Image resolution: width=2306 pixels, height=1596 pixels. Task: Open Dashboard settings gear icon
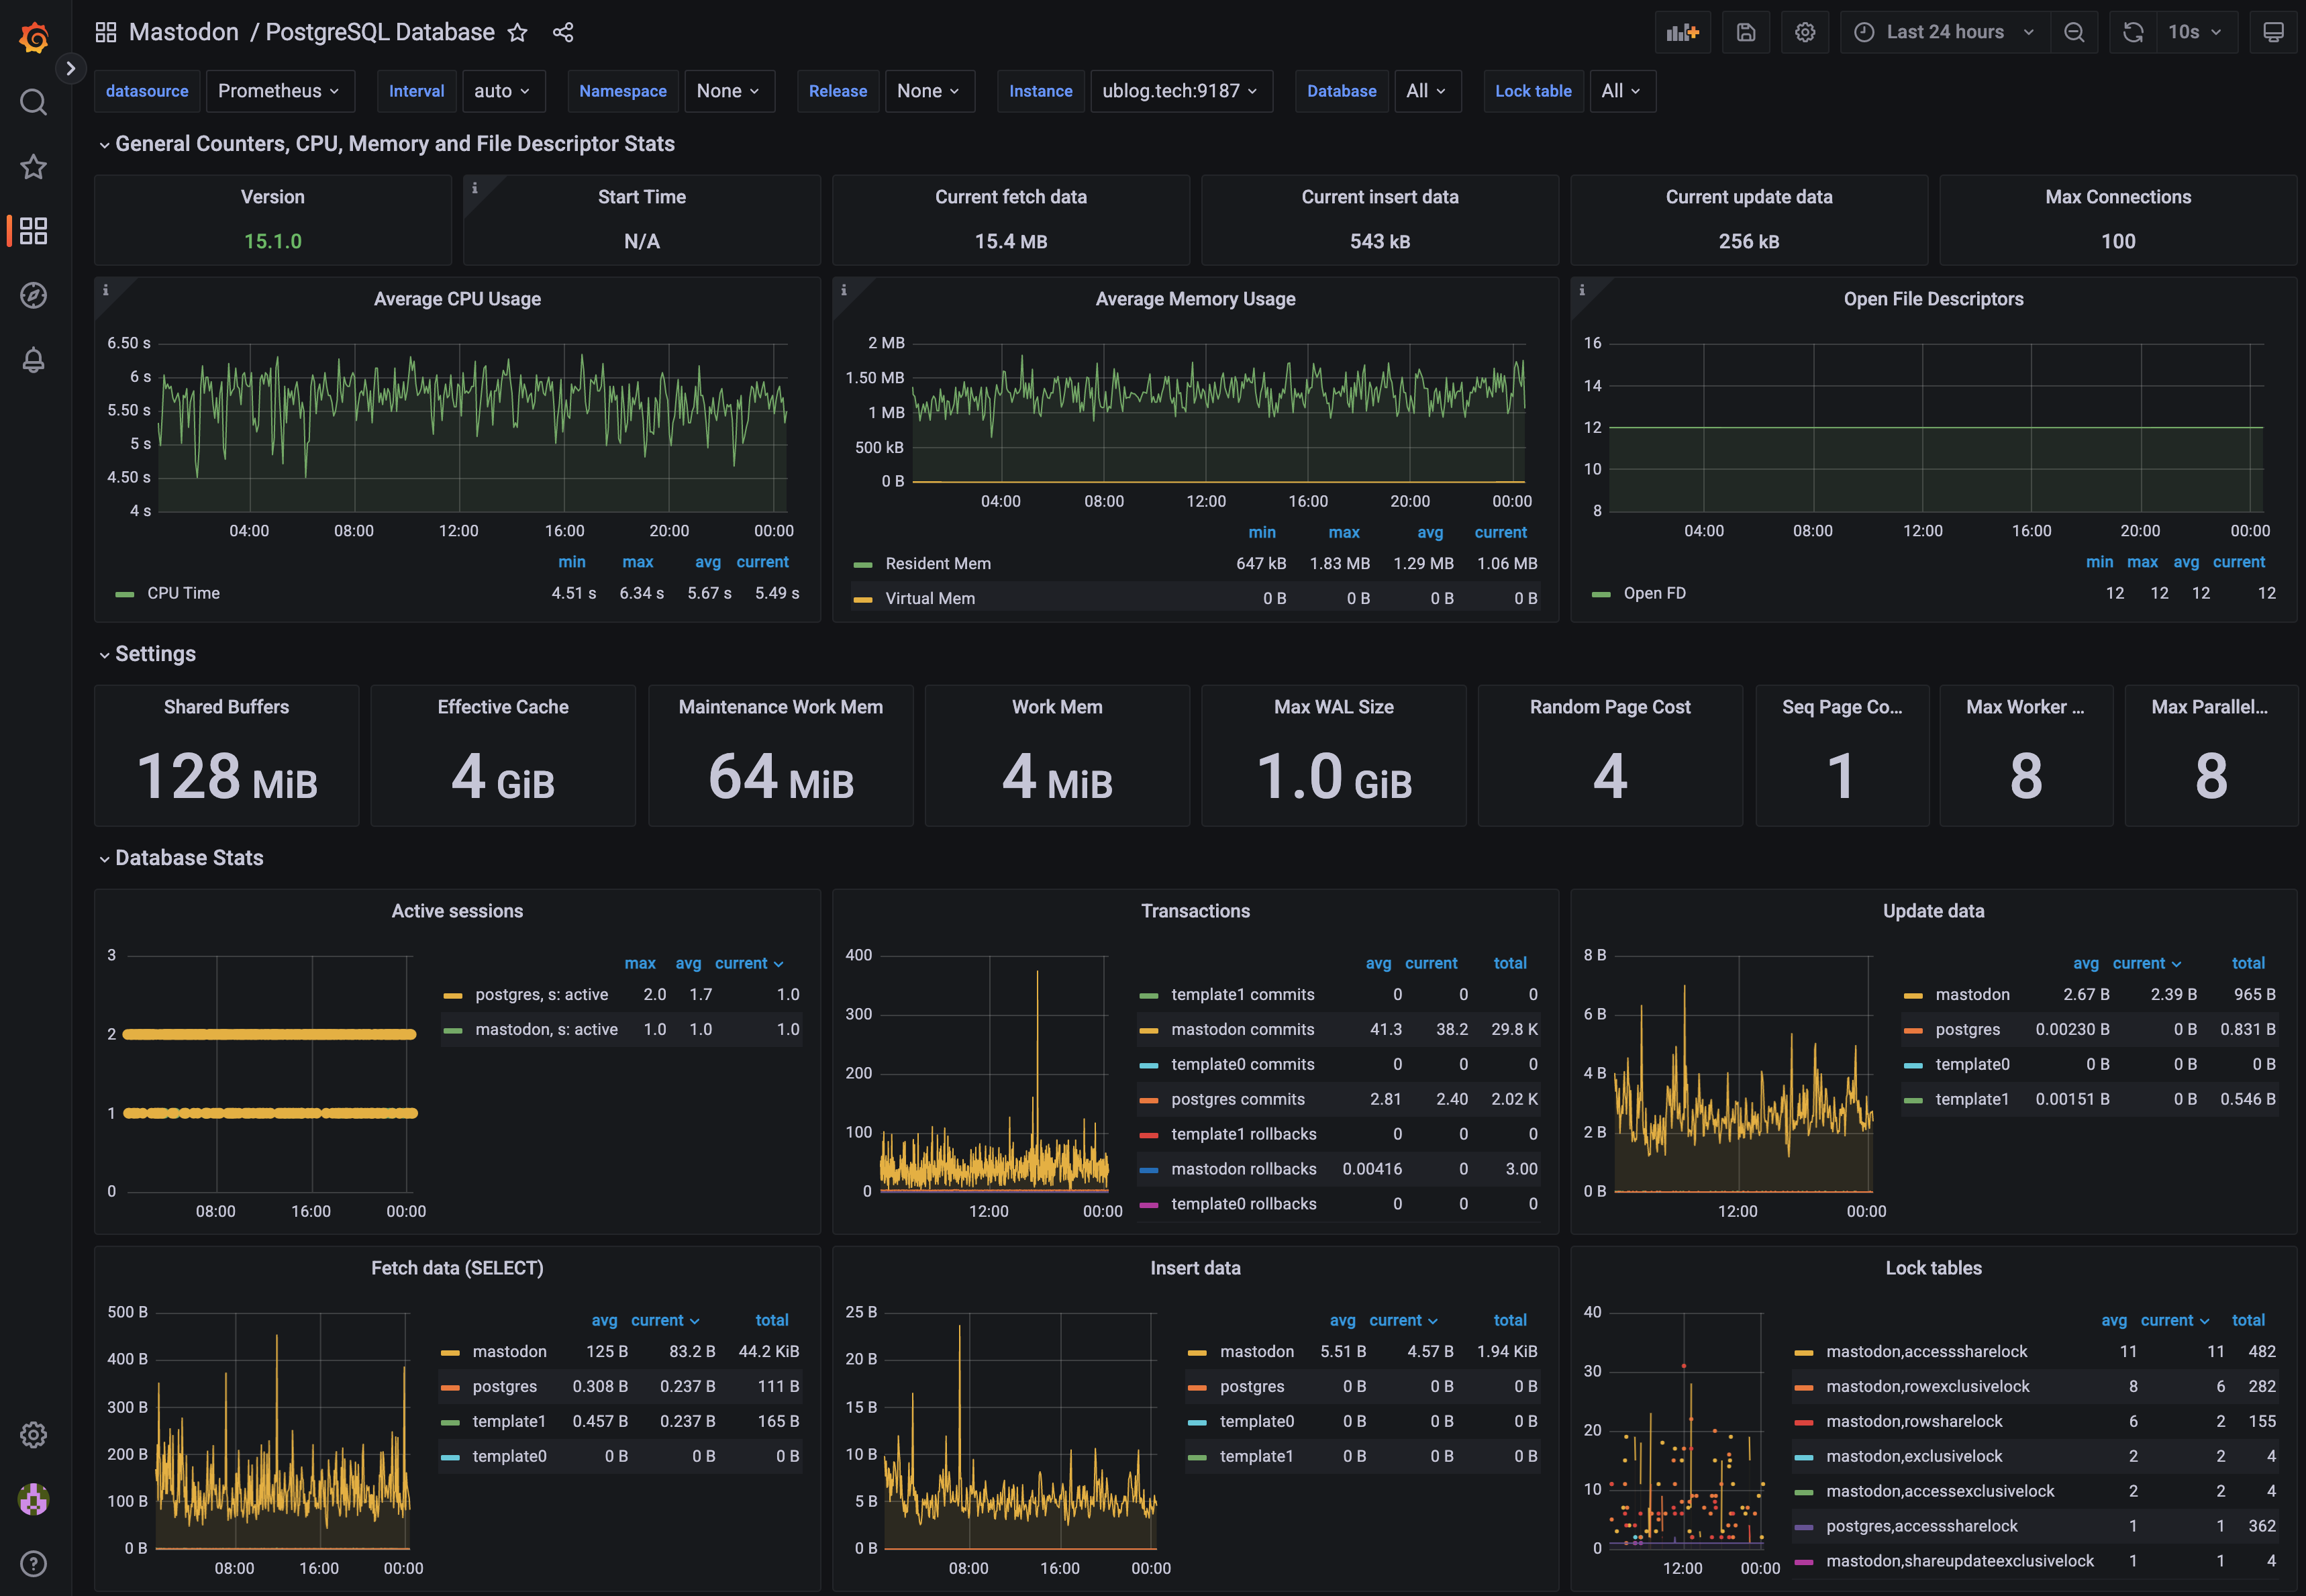coord(1804,32)
